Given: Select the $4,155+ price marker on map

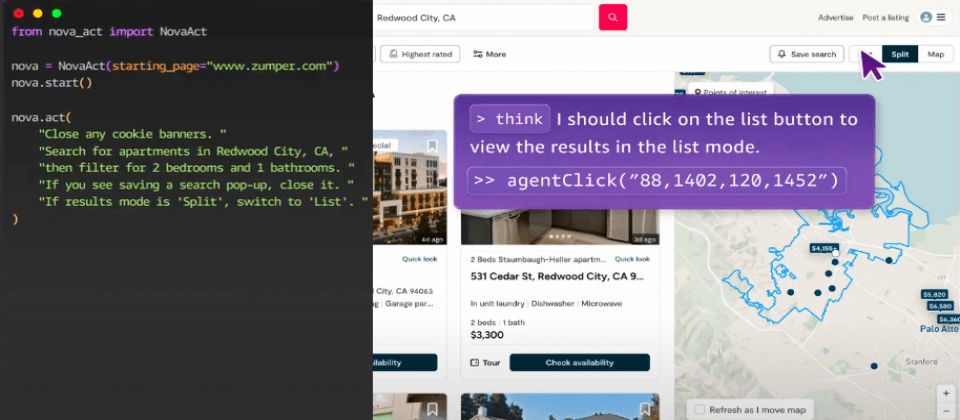Looking at the screenshot, I should coord(823,248).
